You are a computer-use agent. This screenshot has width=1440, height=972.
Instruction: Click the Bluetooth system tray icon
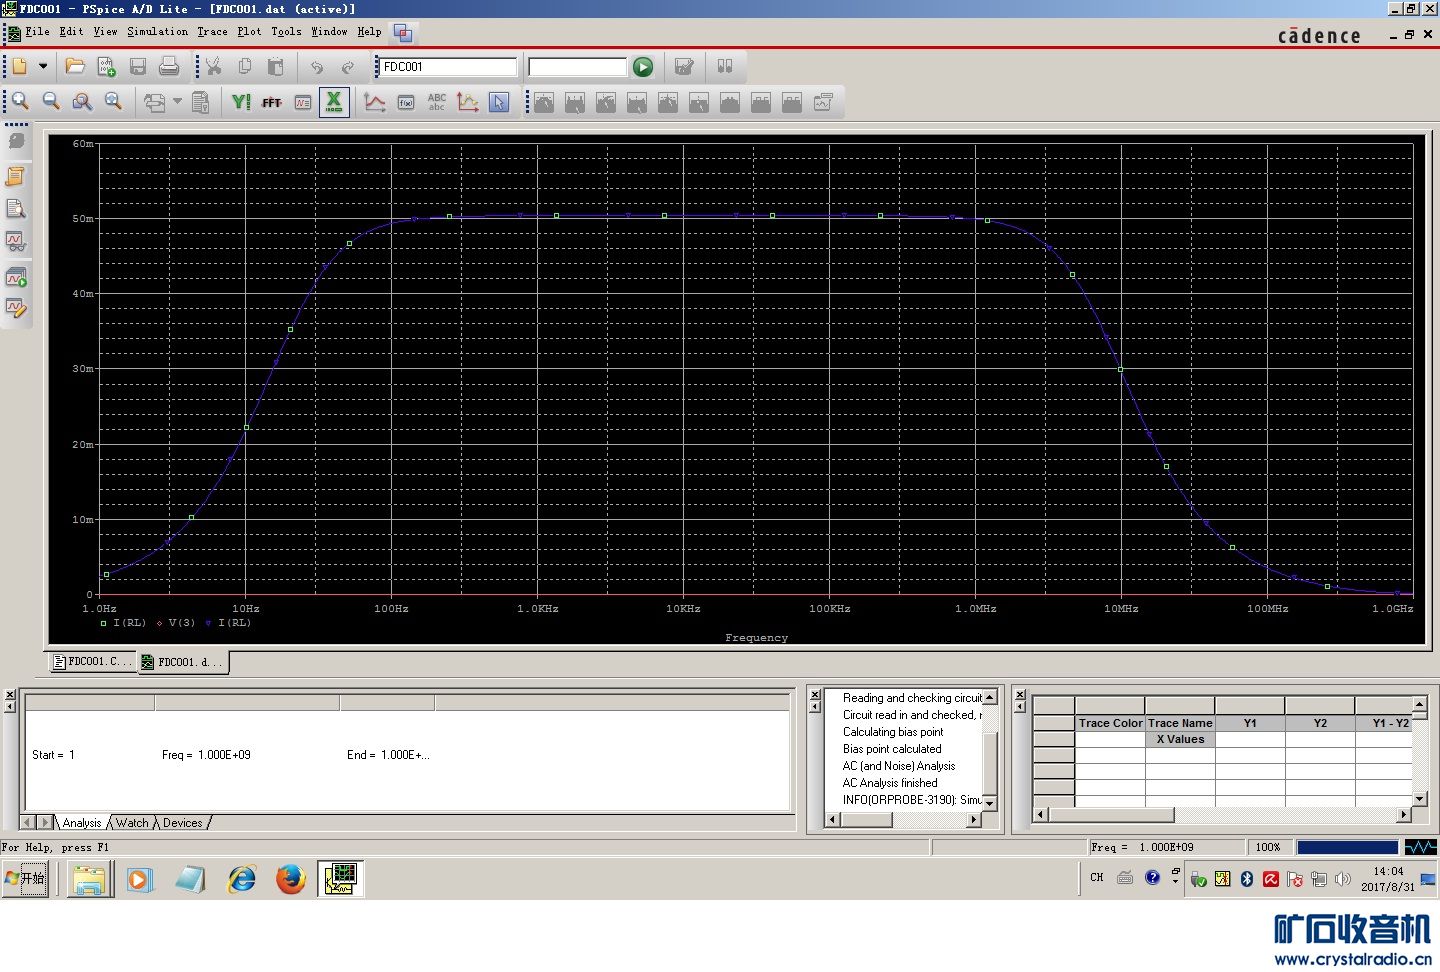[1247, 878]
